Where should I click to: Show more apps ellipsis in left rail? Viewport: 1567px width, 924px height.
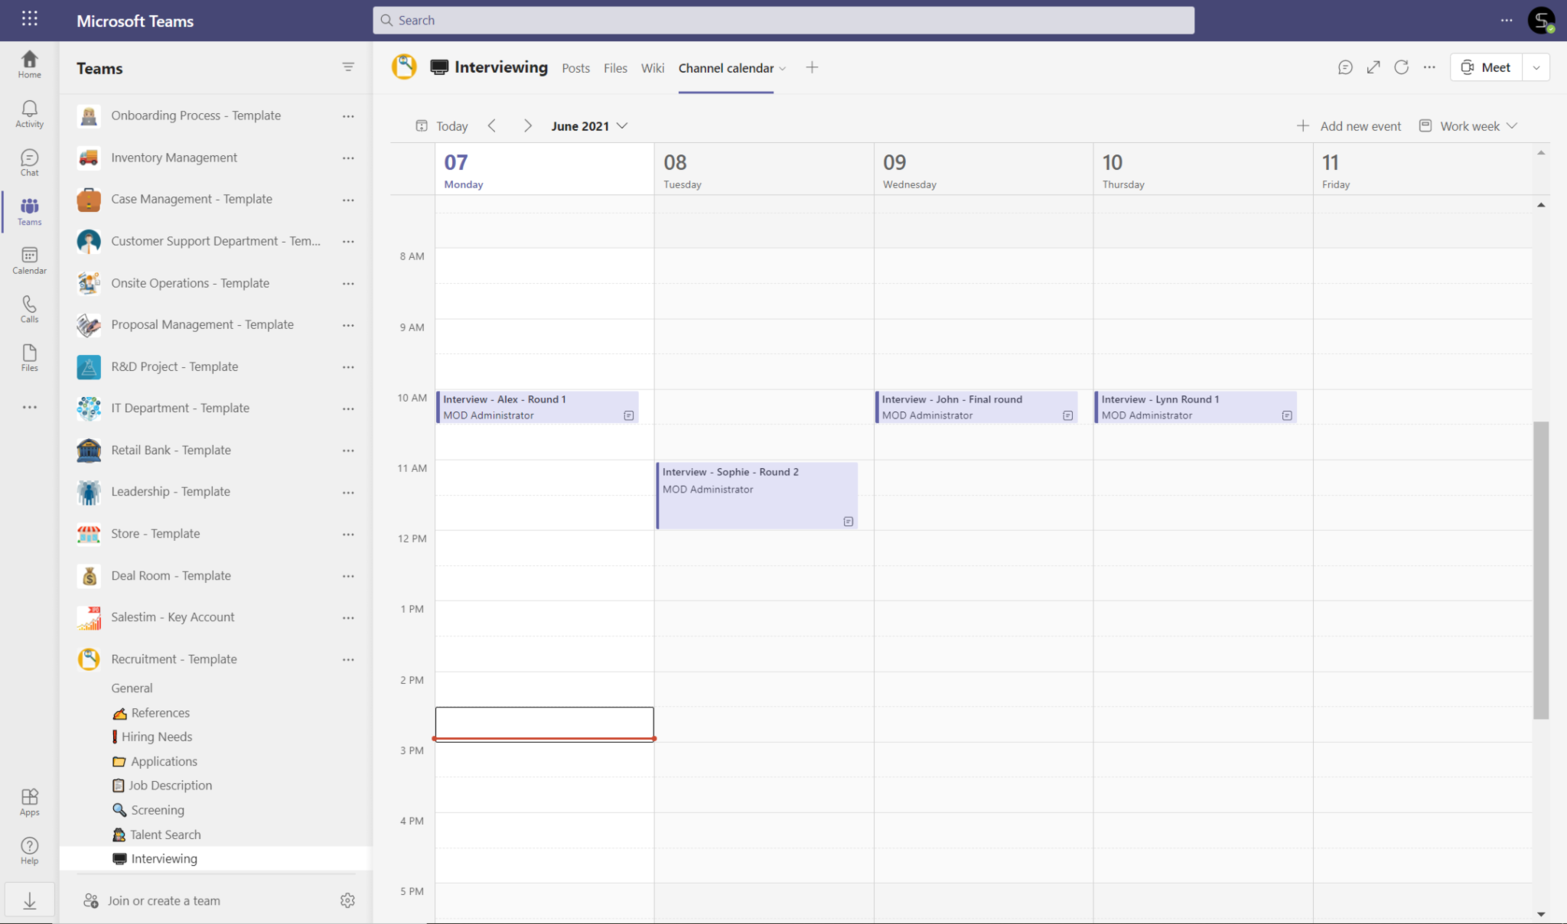pos(29,407)
